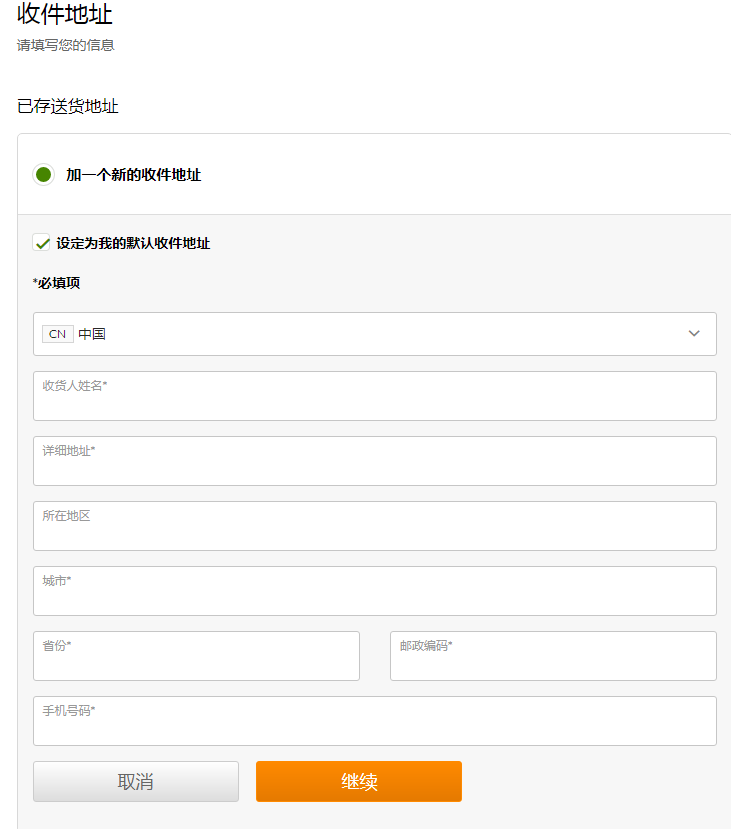Viewport: 731px width, 829px height.
Task: Click the checkmark inside the default address checkbox
Action: 41,242
